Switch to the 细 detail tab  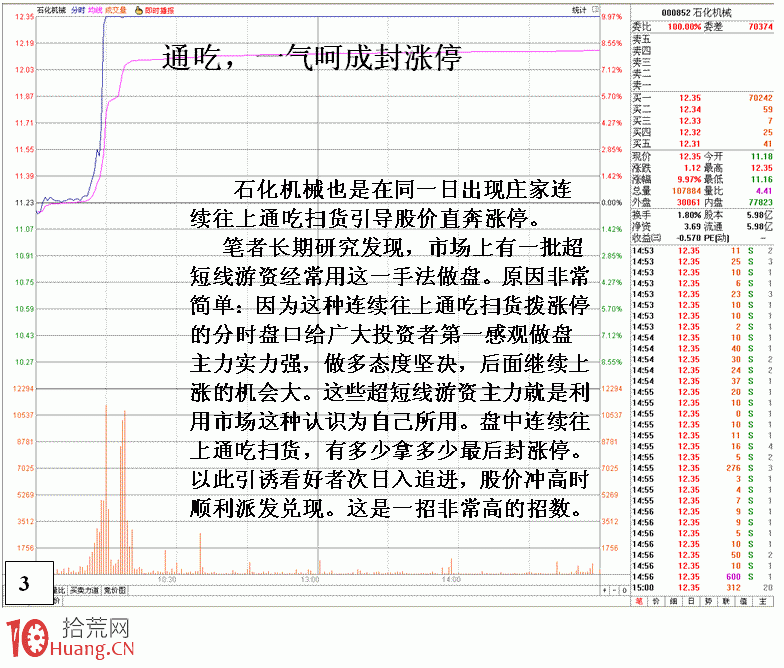[x=673, y=601]
